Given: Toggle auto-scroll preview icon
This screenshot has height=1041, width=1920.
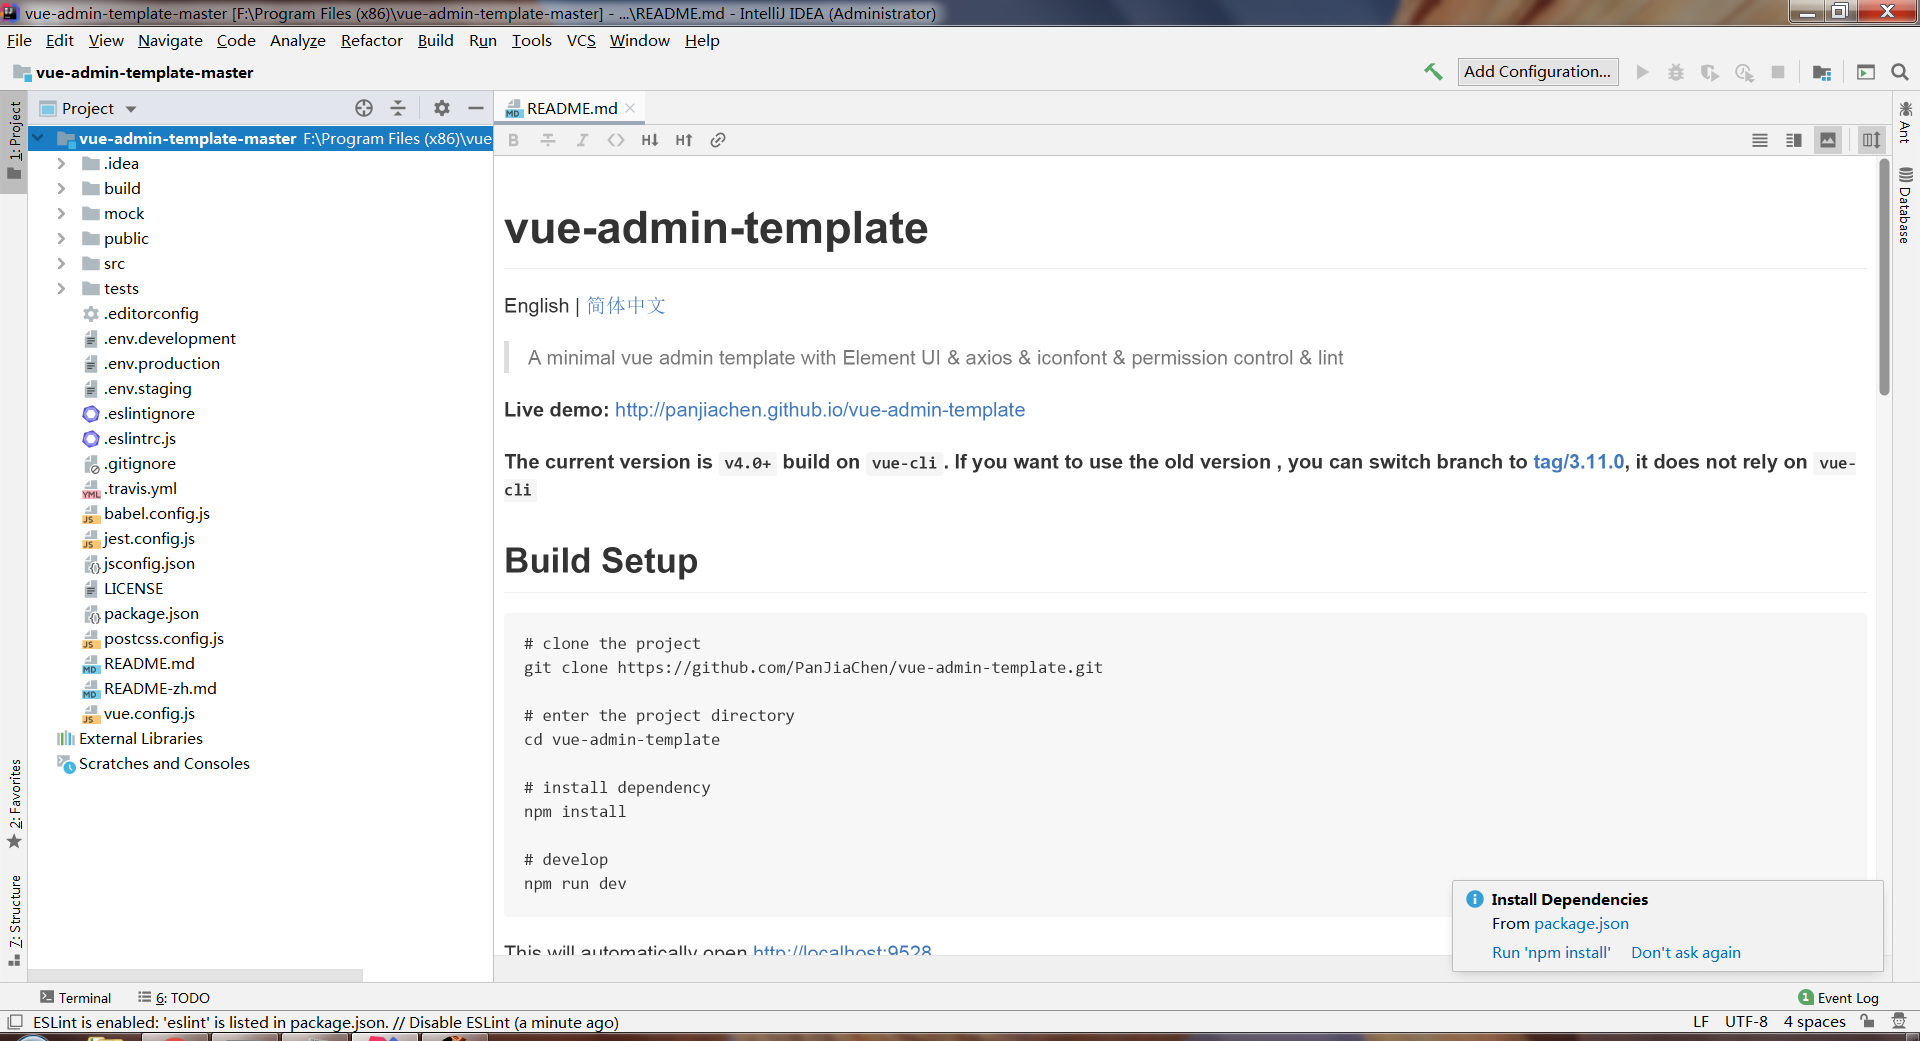Looking at the screenshot, I should pyautogui.click(x=1871, y=140).
